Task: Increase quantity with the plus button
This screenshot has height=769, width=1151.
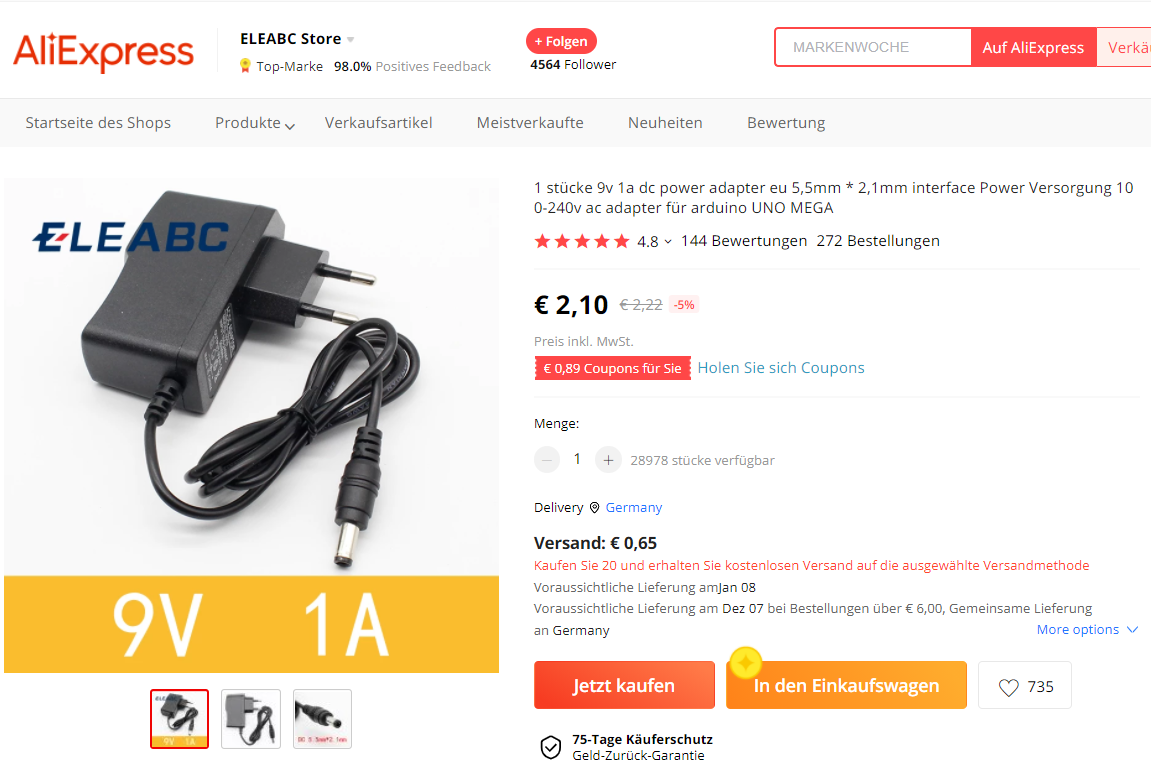Action: (x=608, y=460)
